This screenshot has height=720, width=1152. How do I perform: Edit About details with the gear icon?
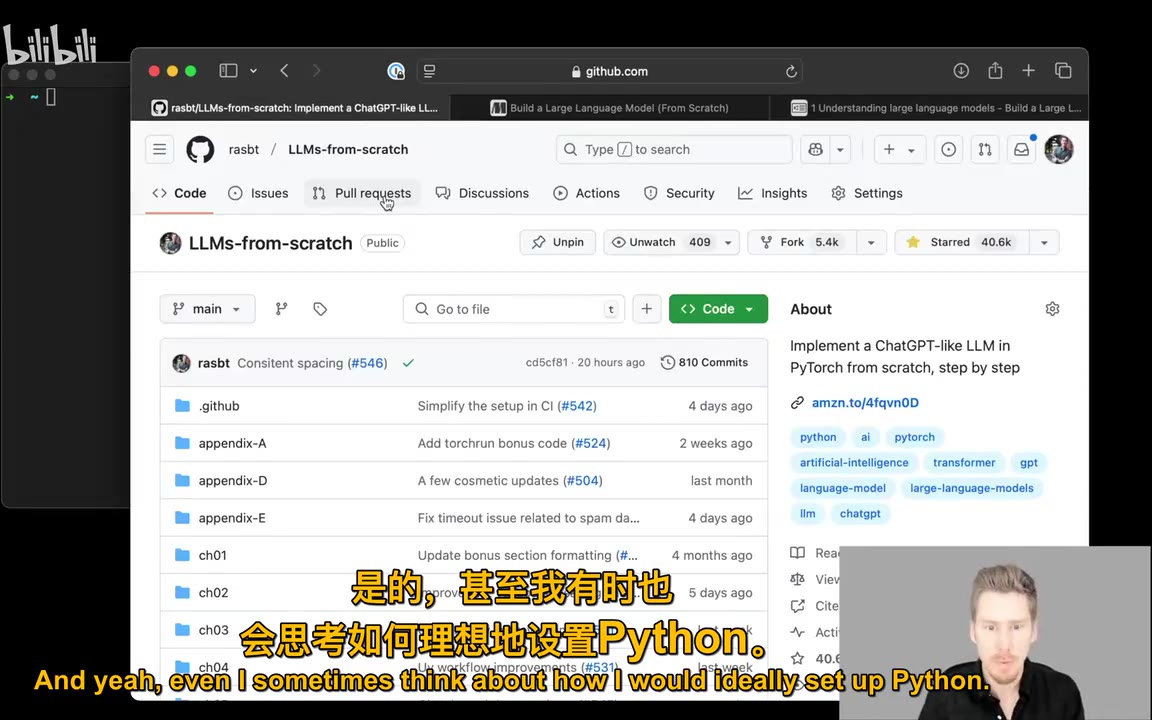pyautogui.click(x=1052, y=309)
